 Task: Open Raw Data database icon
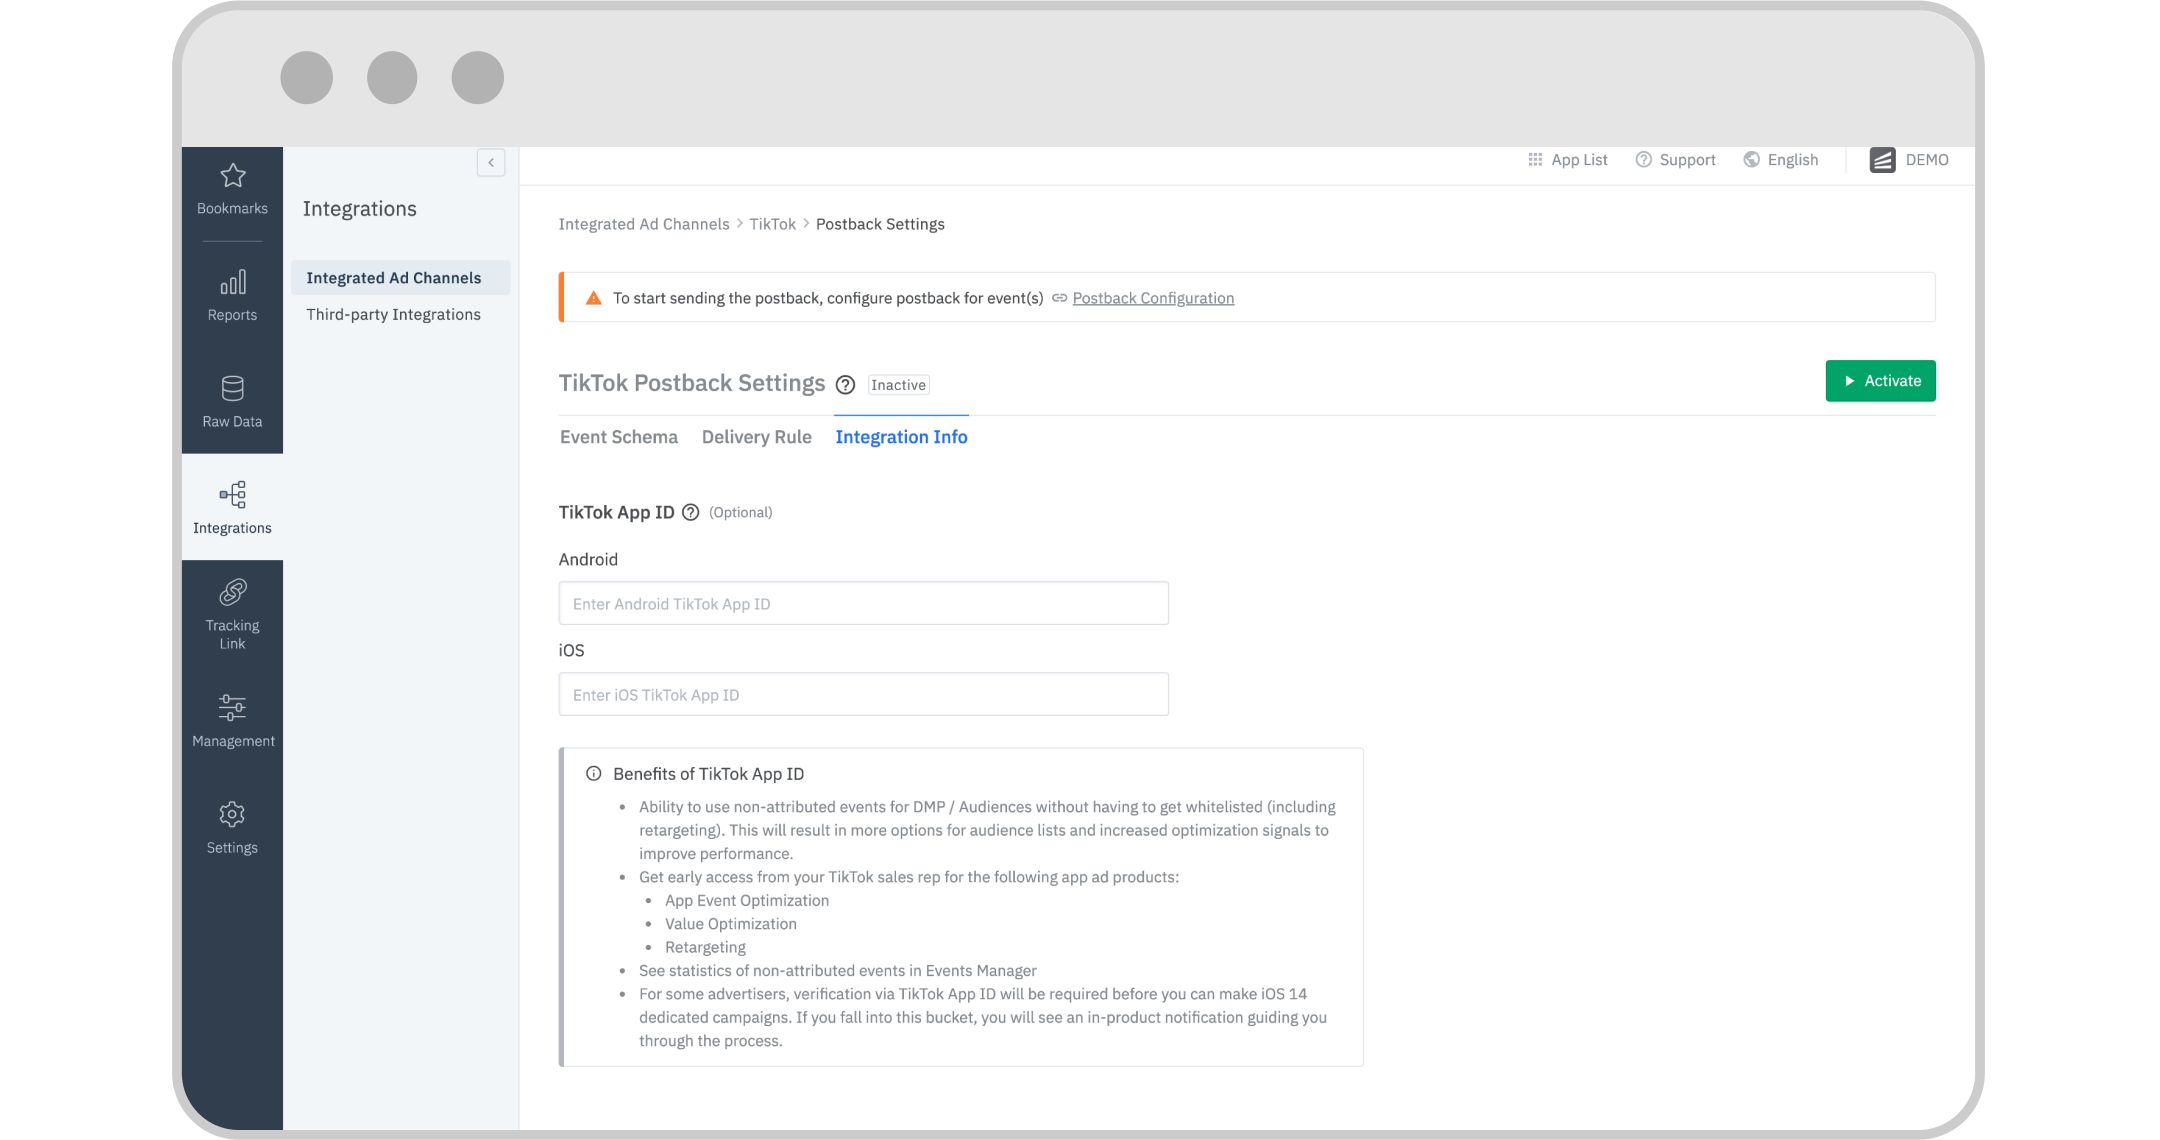(x=232, y=389)
